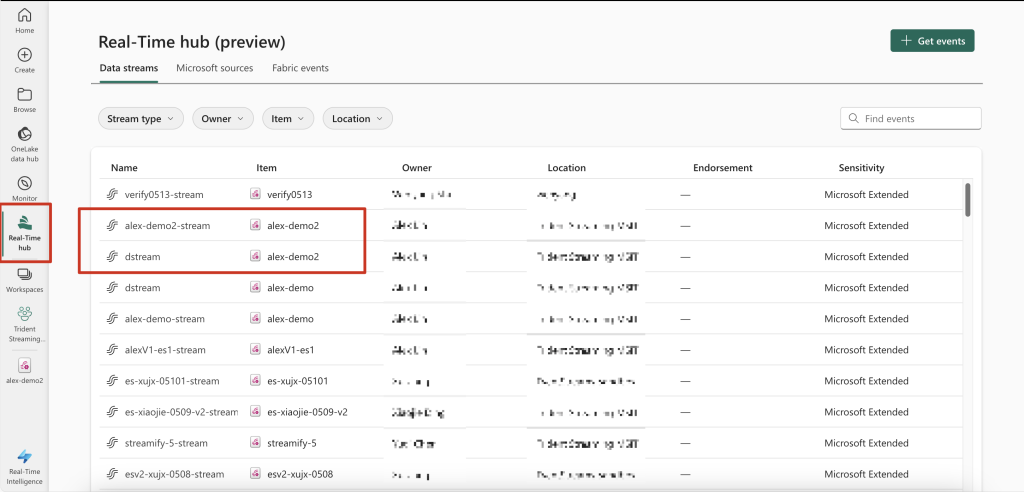Click the Get events button
The height and width of the screenshot is (492, 1024).
tap(933, 41)
